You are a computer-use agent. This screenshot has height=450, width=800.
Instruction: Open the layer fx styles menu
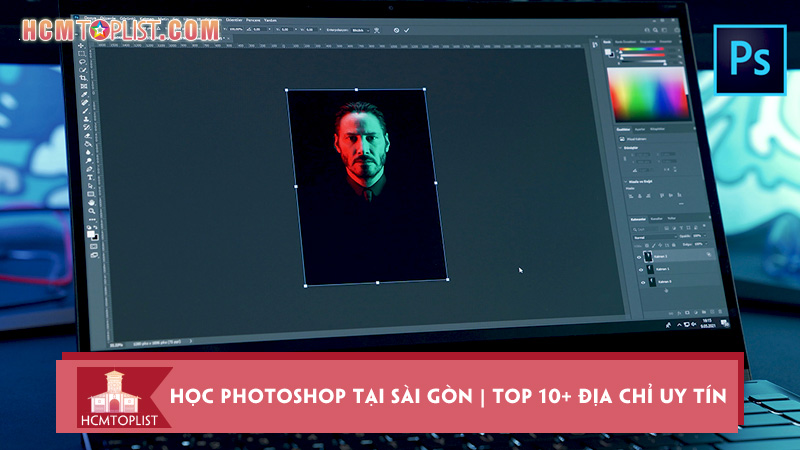tap(679, 313)
